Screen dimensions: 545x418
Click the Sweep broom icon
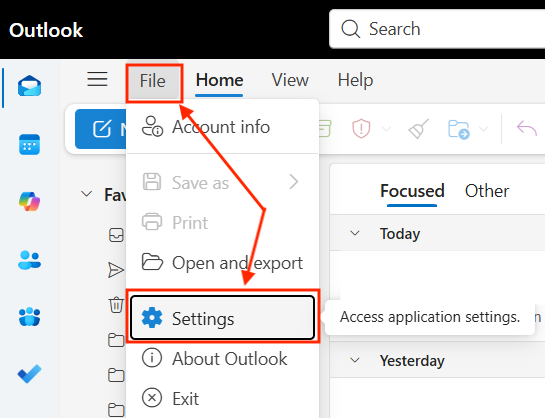(x=418, y=128)
